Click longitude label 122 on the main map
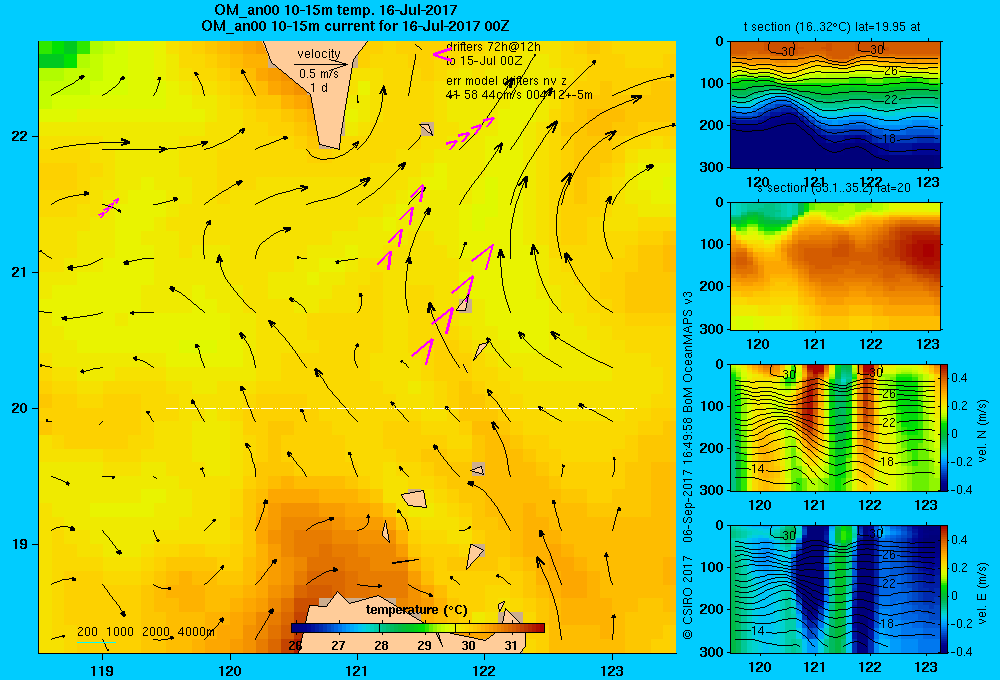The height and width of the screenshot is (680, 1000). [485, 670]
